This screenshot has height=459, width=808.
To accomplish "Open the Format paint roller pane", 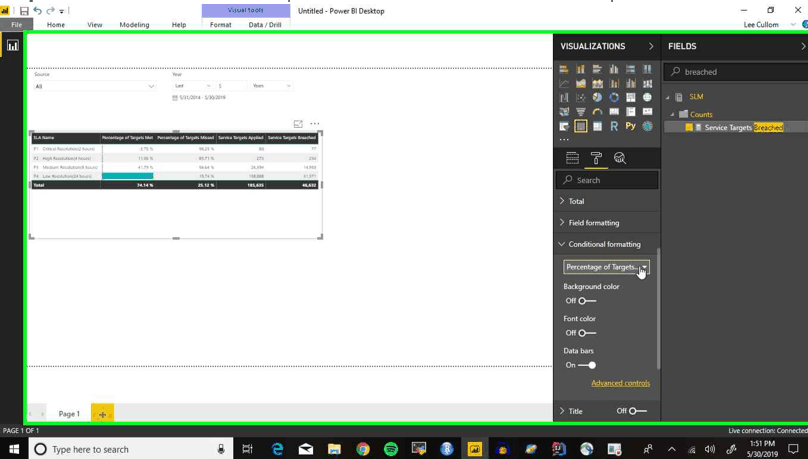I will click(x=596, y=158).
